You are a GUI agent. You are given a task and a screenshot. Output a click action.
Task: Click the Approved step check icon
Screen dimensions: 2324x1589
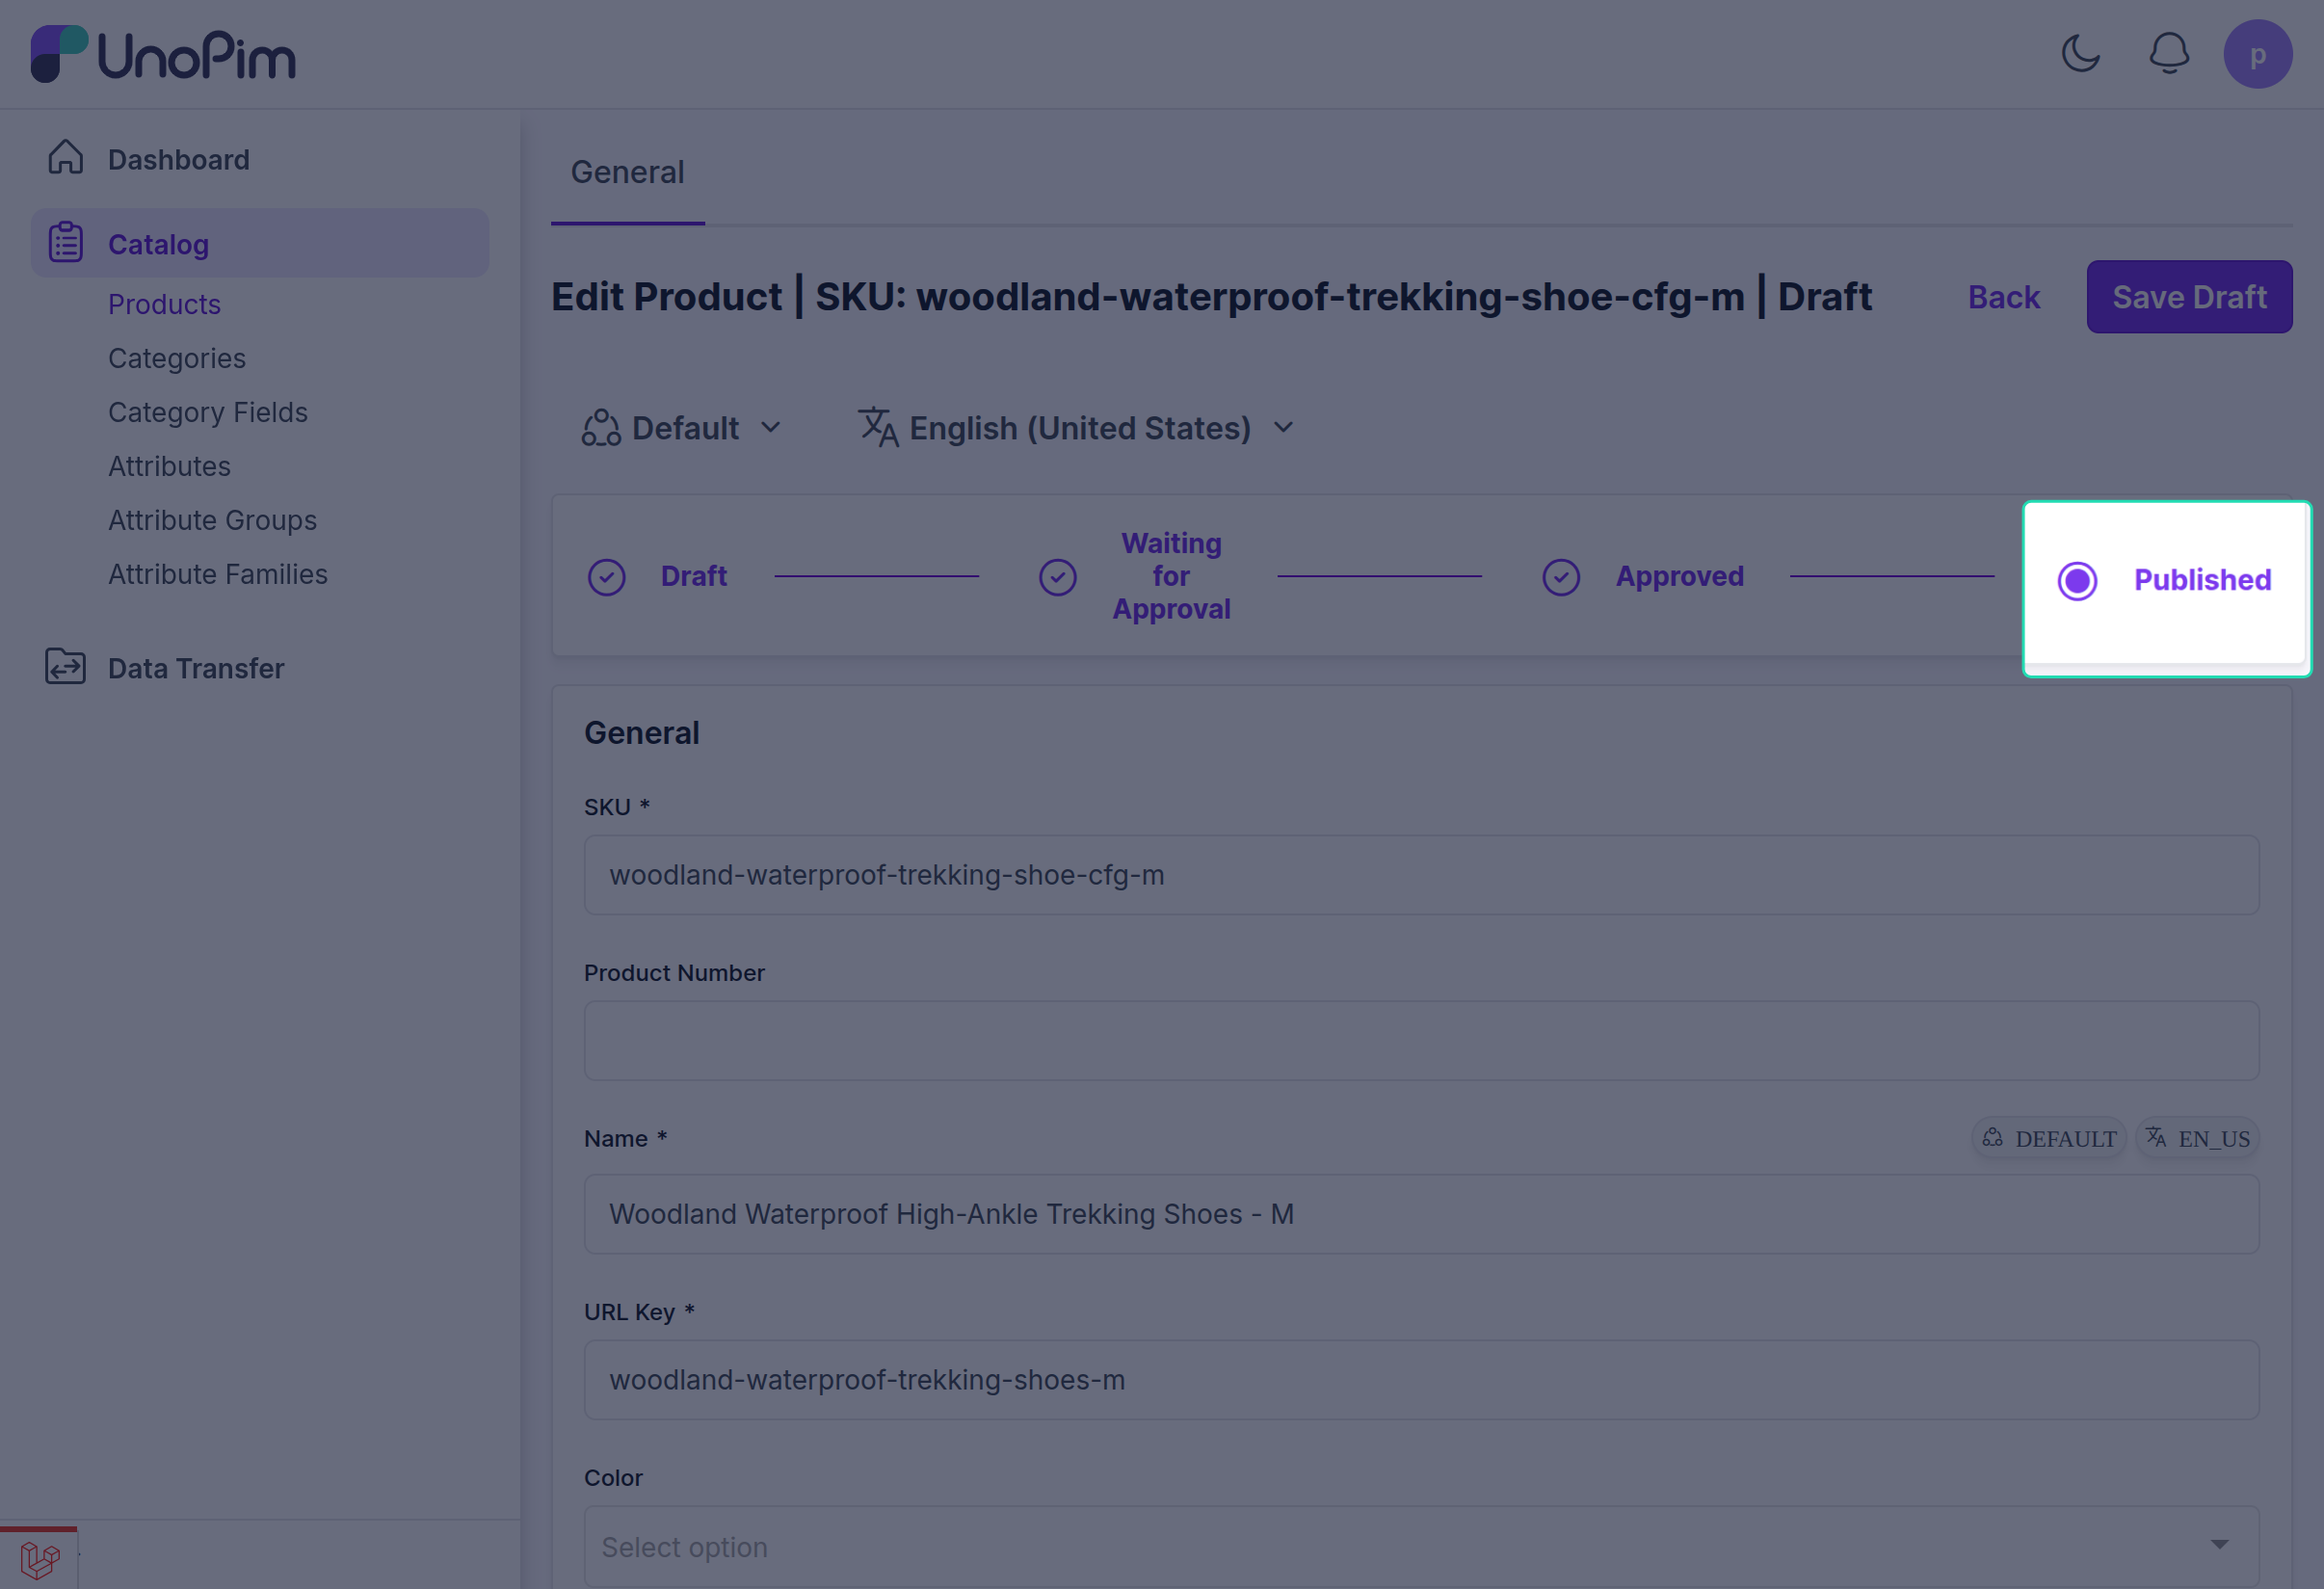tap(1560, 577)
